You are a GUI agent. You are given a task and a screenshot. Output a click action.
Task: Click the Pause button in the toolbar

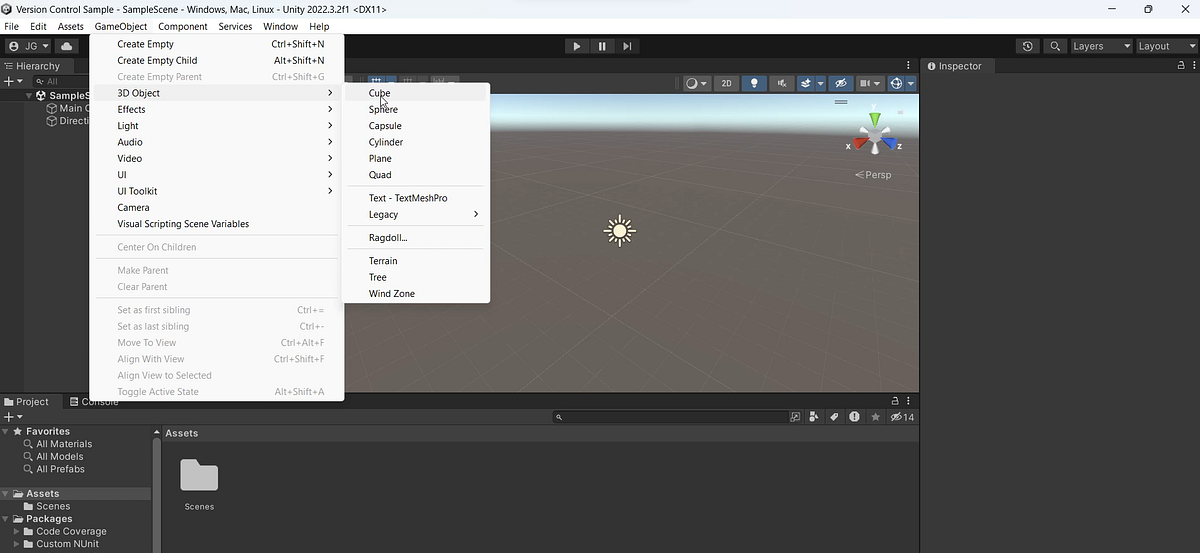[x=602, y=46]
